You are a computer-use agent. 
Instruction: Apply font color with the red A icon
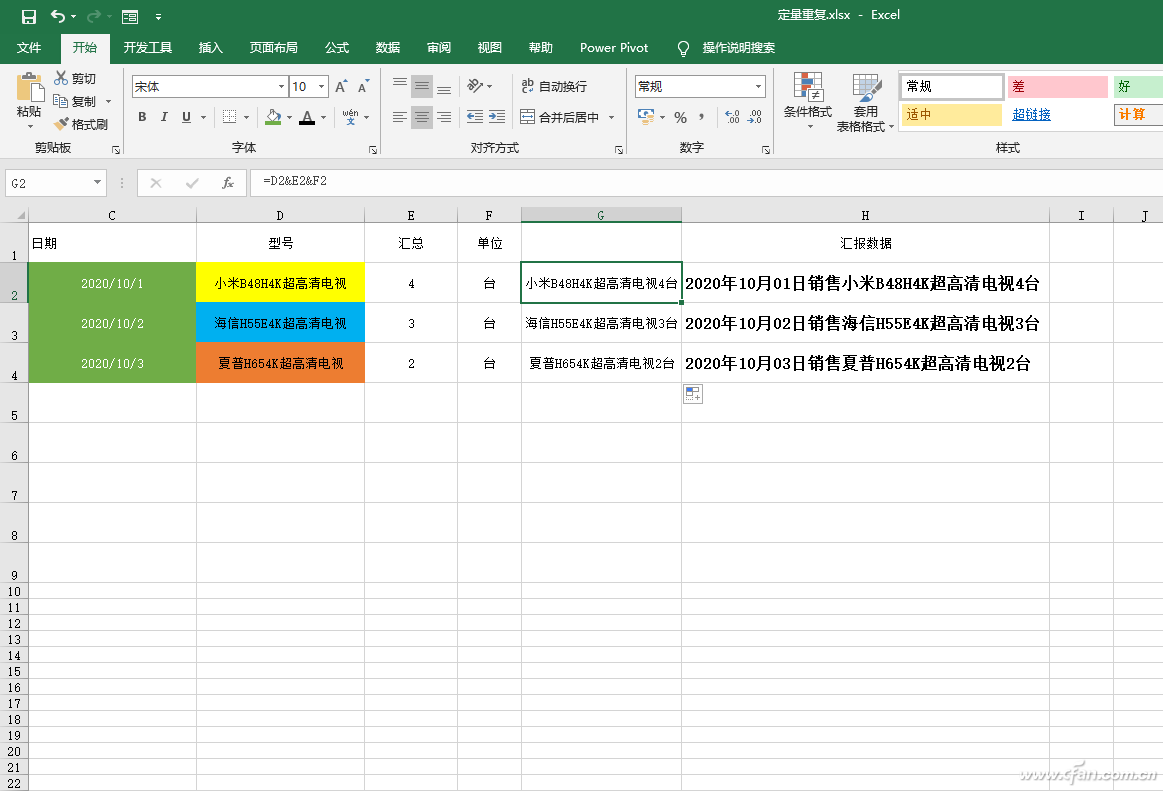click(307, 116)
